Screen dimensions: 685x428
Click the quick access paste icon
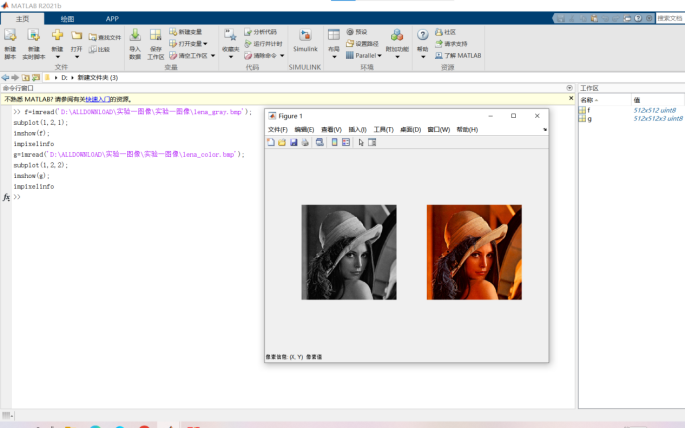tap(594, 18)
